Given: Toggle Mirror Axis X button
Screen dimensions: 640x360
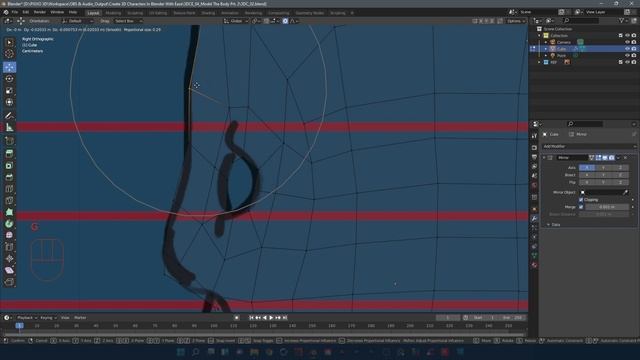Looking at the screenshot, I should [x=587, y=168].
